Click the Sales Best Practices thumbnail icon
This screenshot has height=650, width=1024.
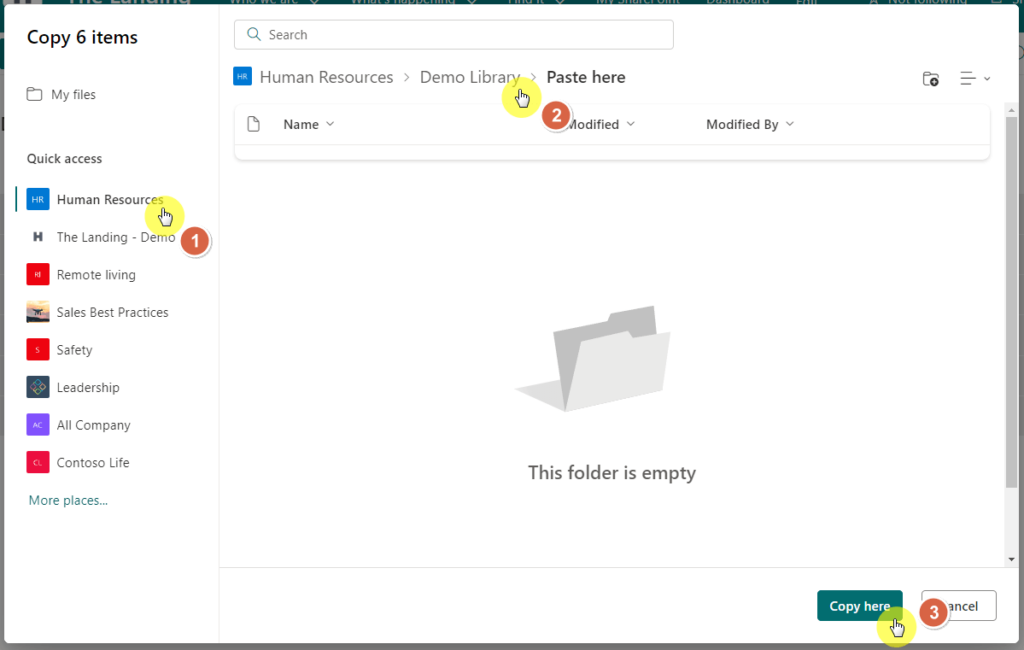38,312
